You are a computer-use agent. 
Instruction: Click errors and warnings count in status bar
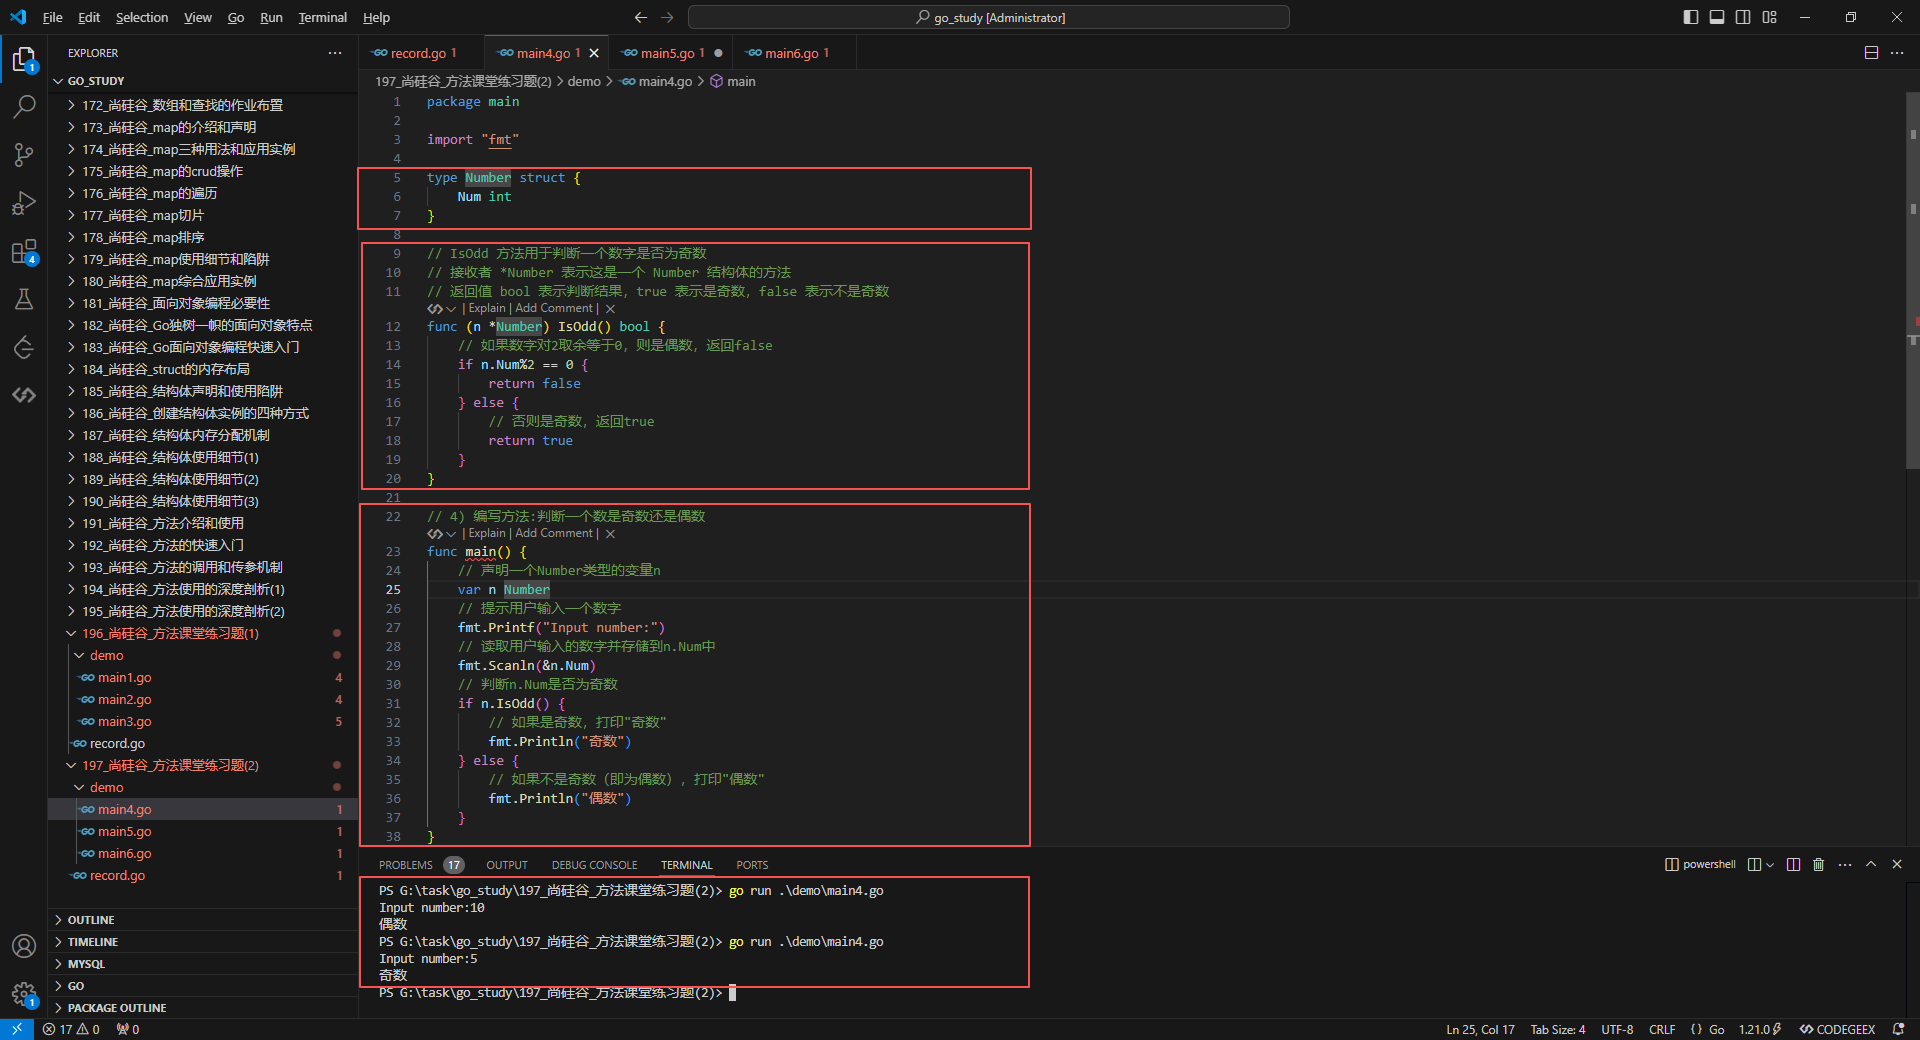(71, 1029)
